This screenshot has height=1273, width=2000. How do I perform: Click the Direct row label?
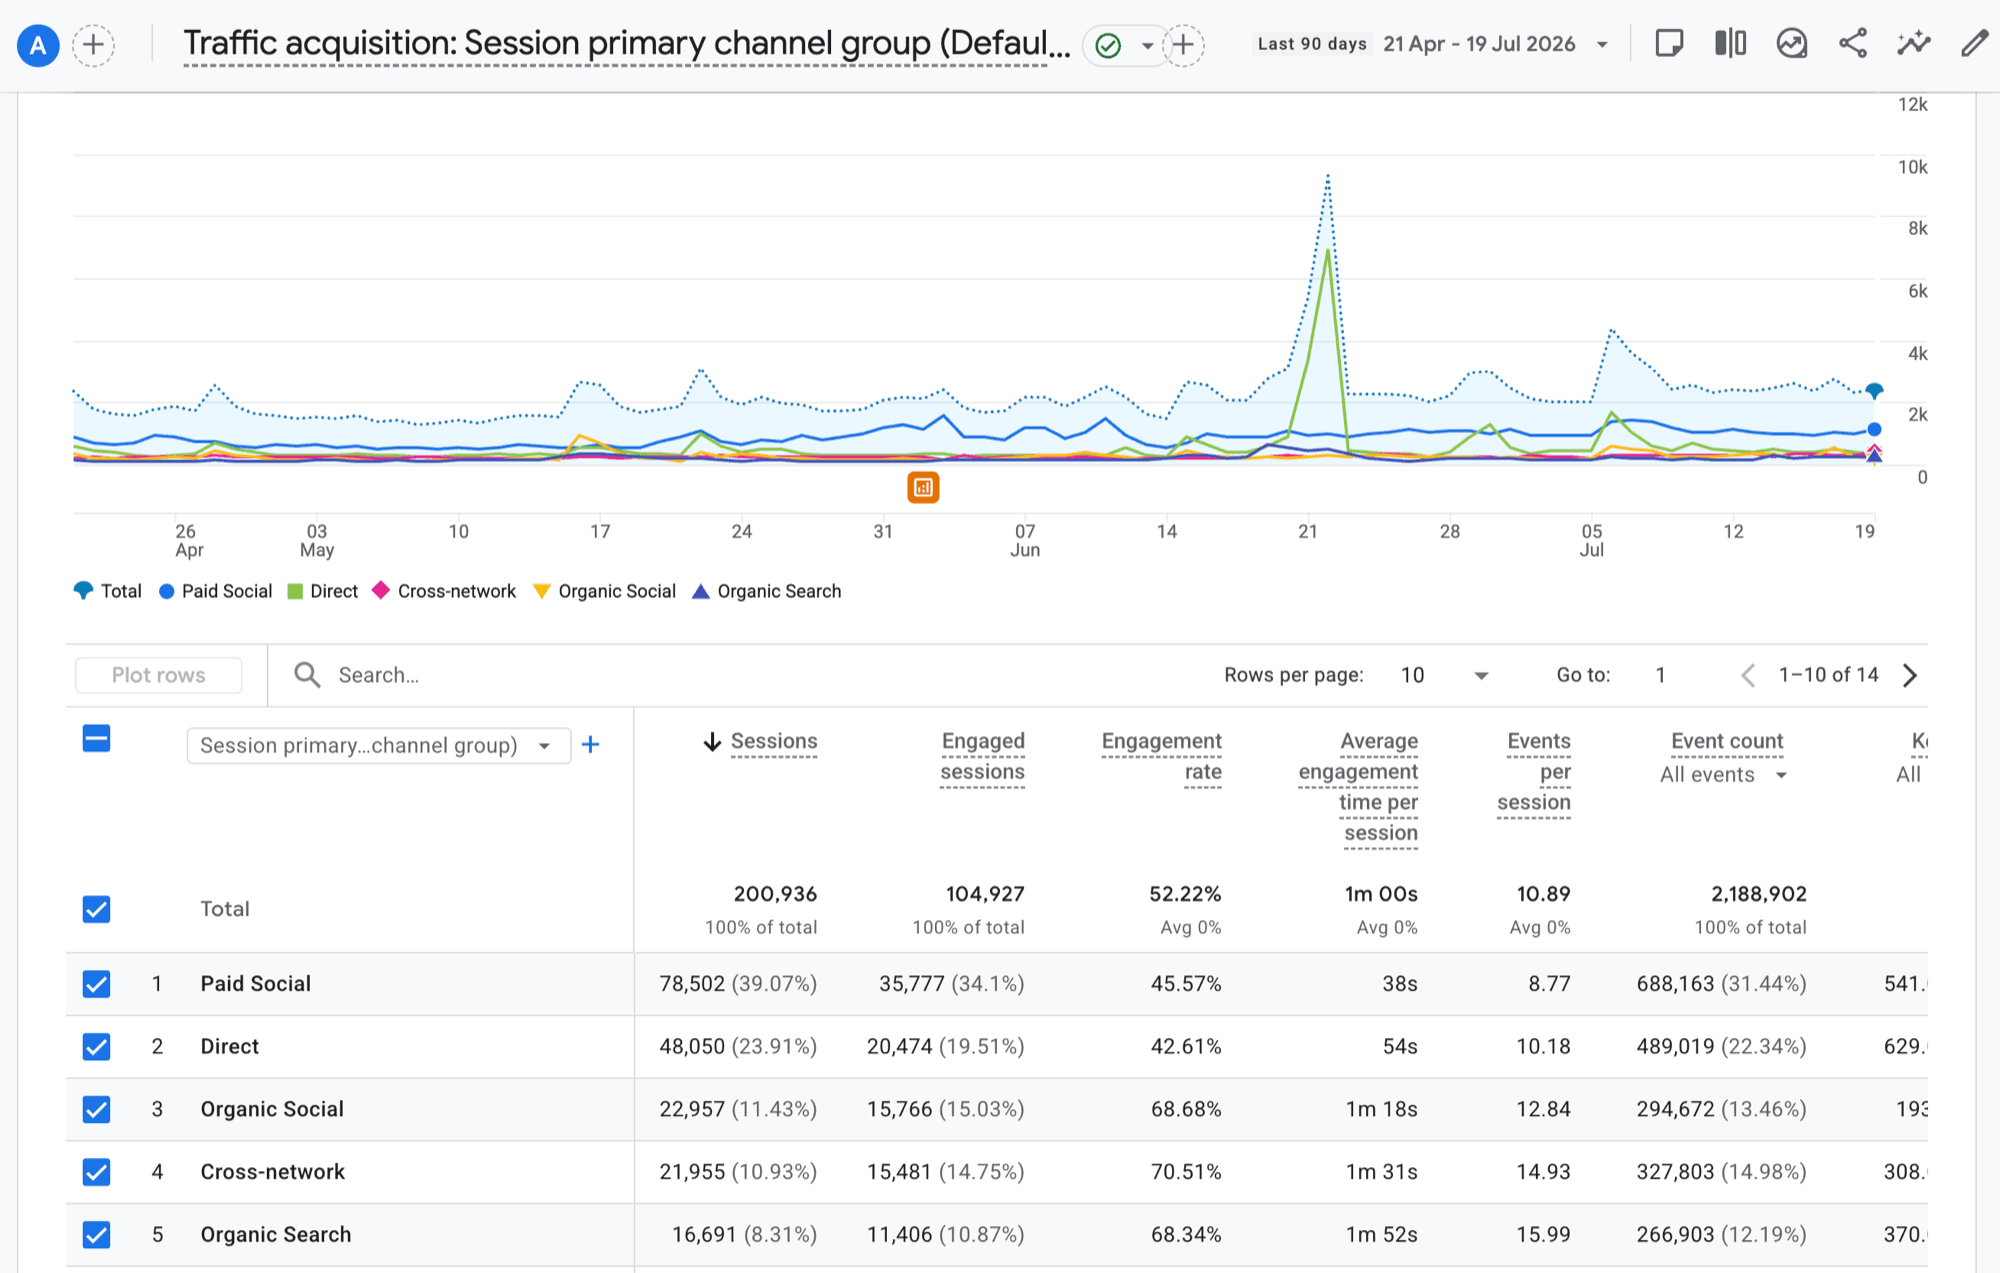(x=230, y=1047)
